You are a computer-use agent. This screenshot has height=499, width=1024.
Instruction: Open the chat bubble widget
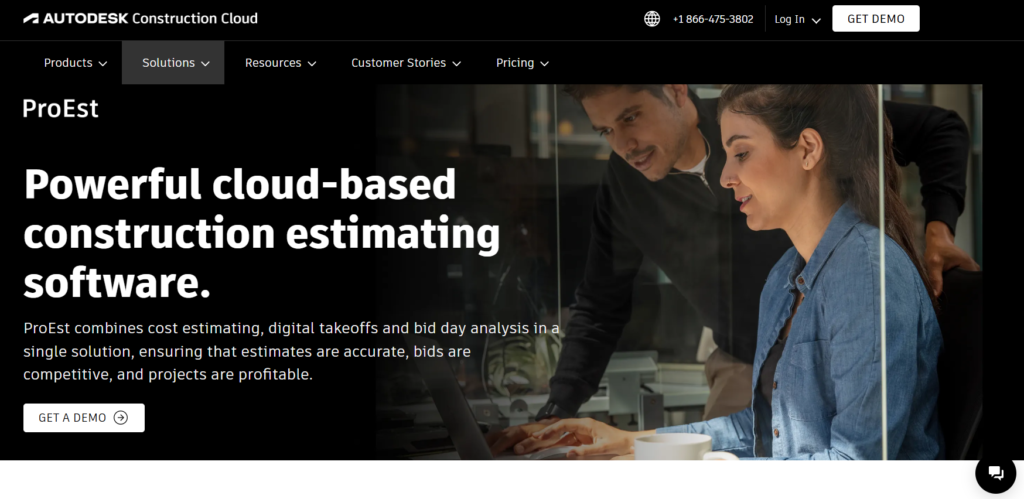point(995,473)
